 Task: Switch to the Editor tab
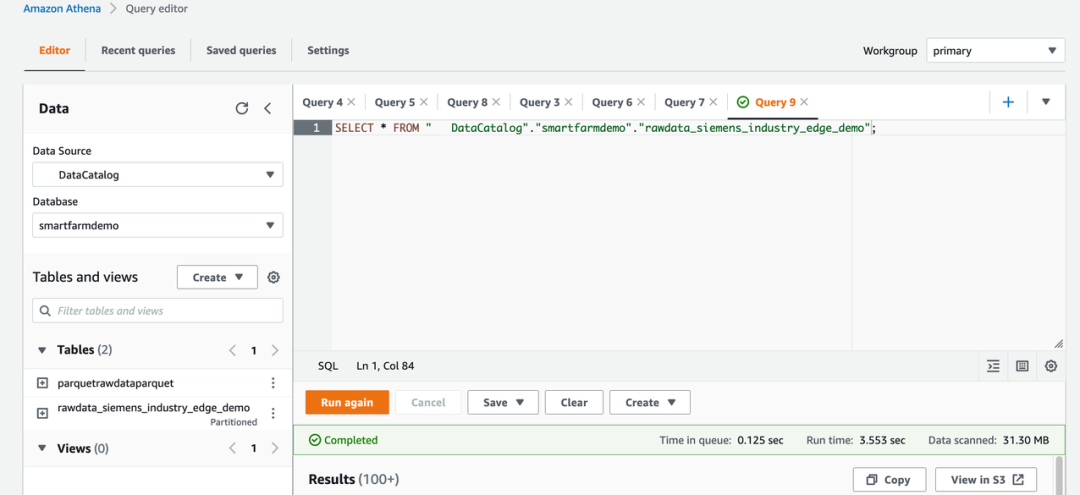(x=54, y=50)
